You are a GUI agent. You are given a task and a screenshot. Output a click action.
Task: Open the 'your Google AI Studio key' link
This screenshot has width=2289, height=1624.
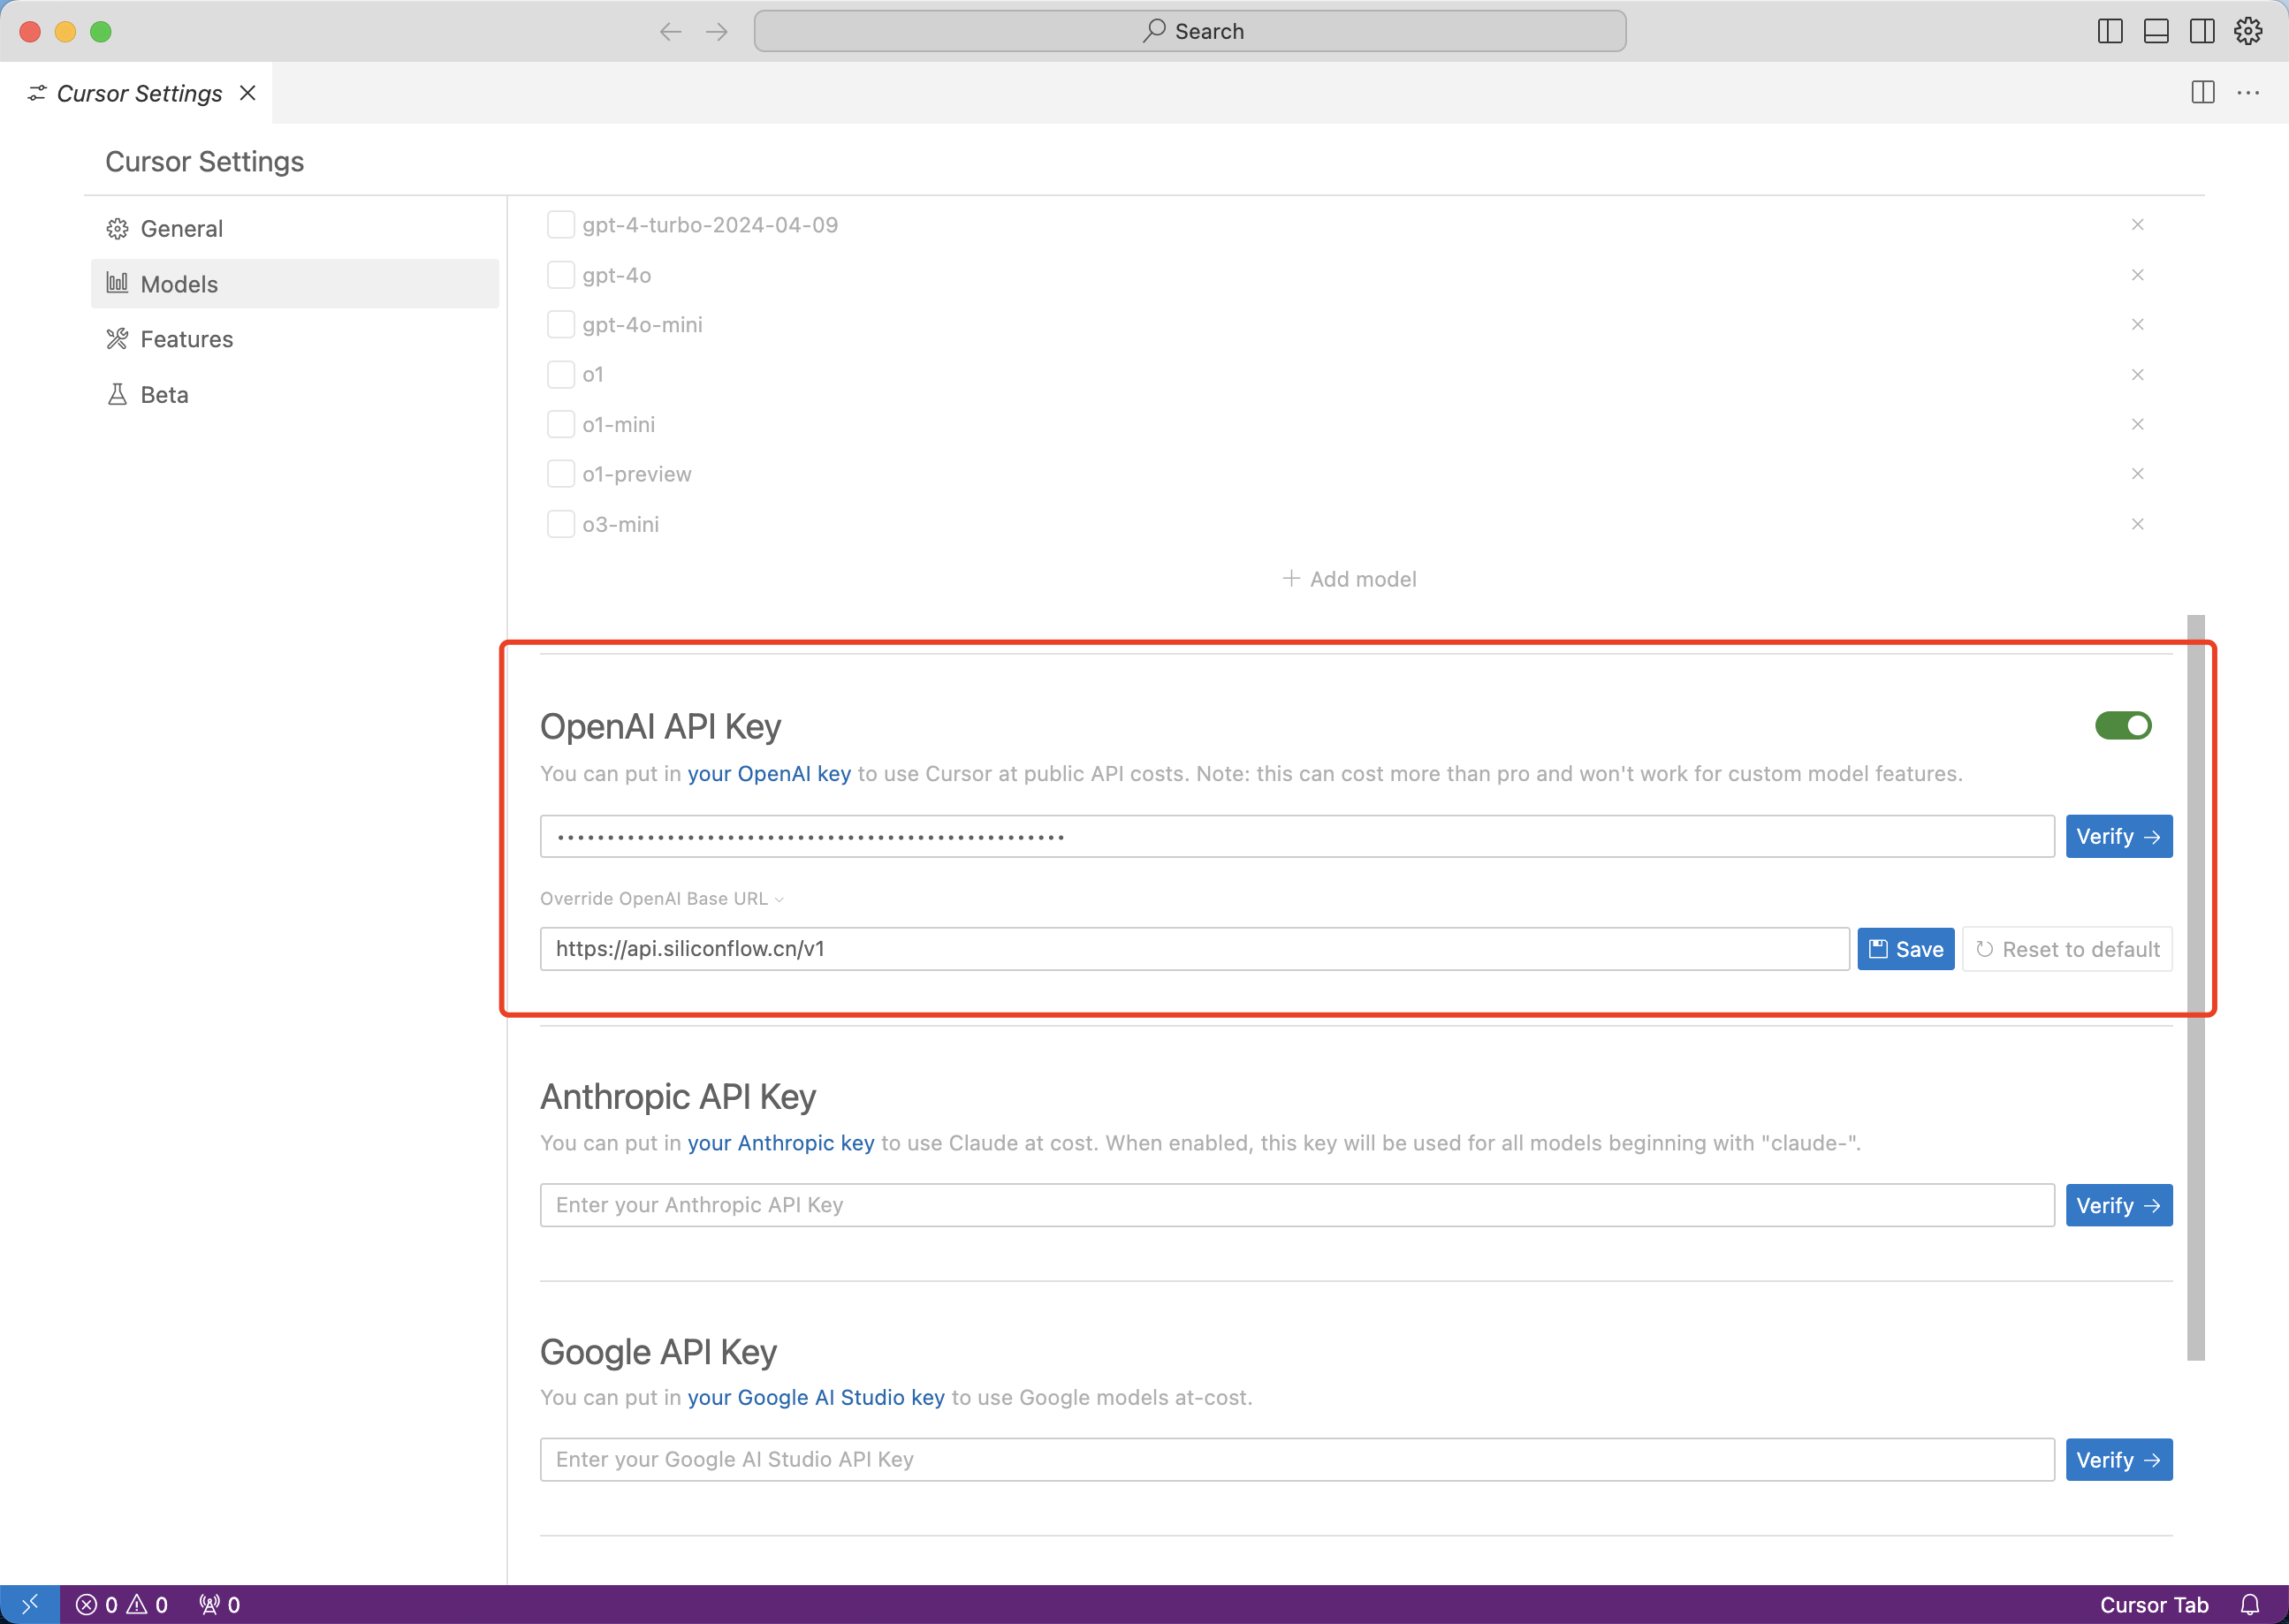click(x=816, y=1398)
